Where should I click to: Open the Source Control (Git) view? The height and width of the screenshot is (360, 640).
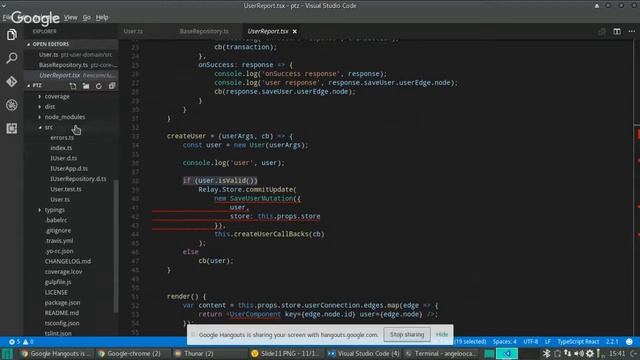click(x=11, y=82)
